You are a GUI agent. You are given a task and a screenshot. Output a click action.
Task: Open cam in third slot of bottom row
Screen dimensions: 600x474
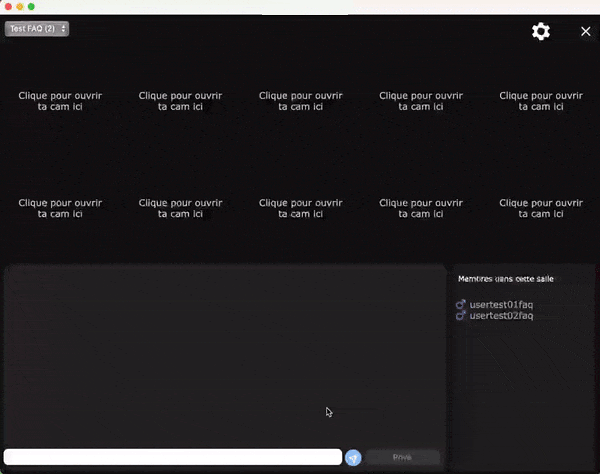click(x=300, y=208)
